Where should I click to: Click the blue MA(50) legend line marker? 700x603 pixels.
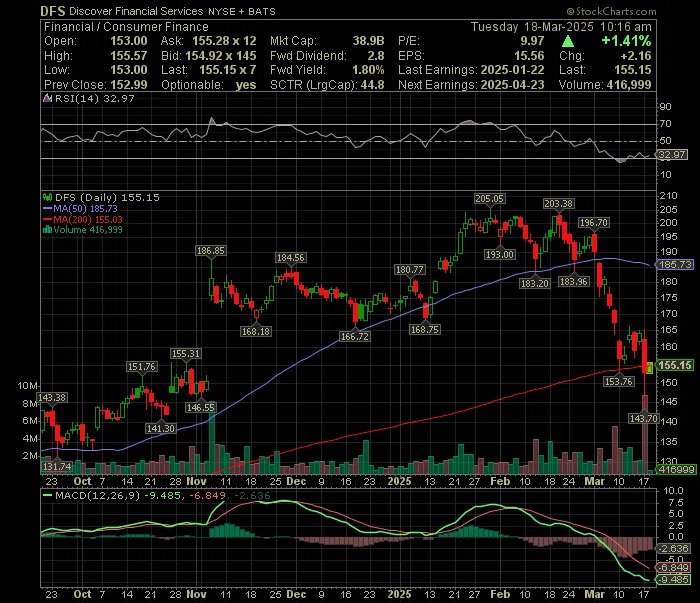click(47, 208)
